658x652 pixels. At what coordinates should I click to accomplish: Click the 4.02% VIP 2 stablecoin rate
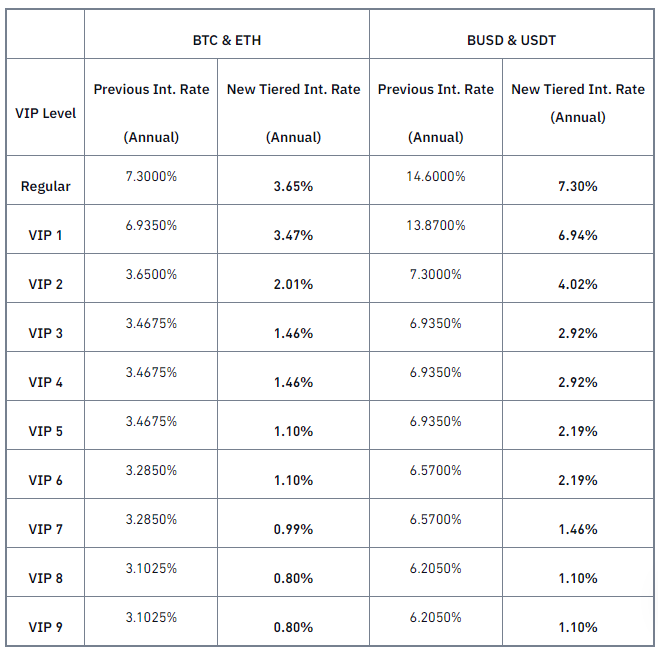point(577,284)
